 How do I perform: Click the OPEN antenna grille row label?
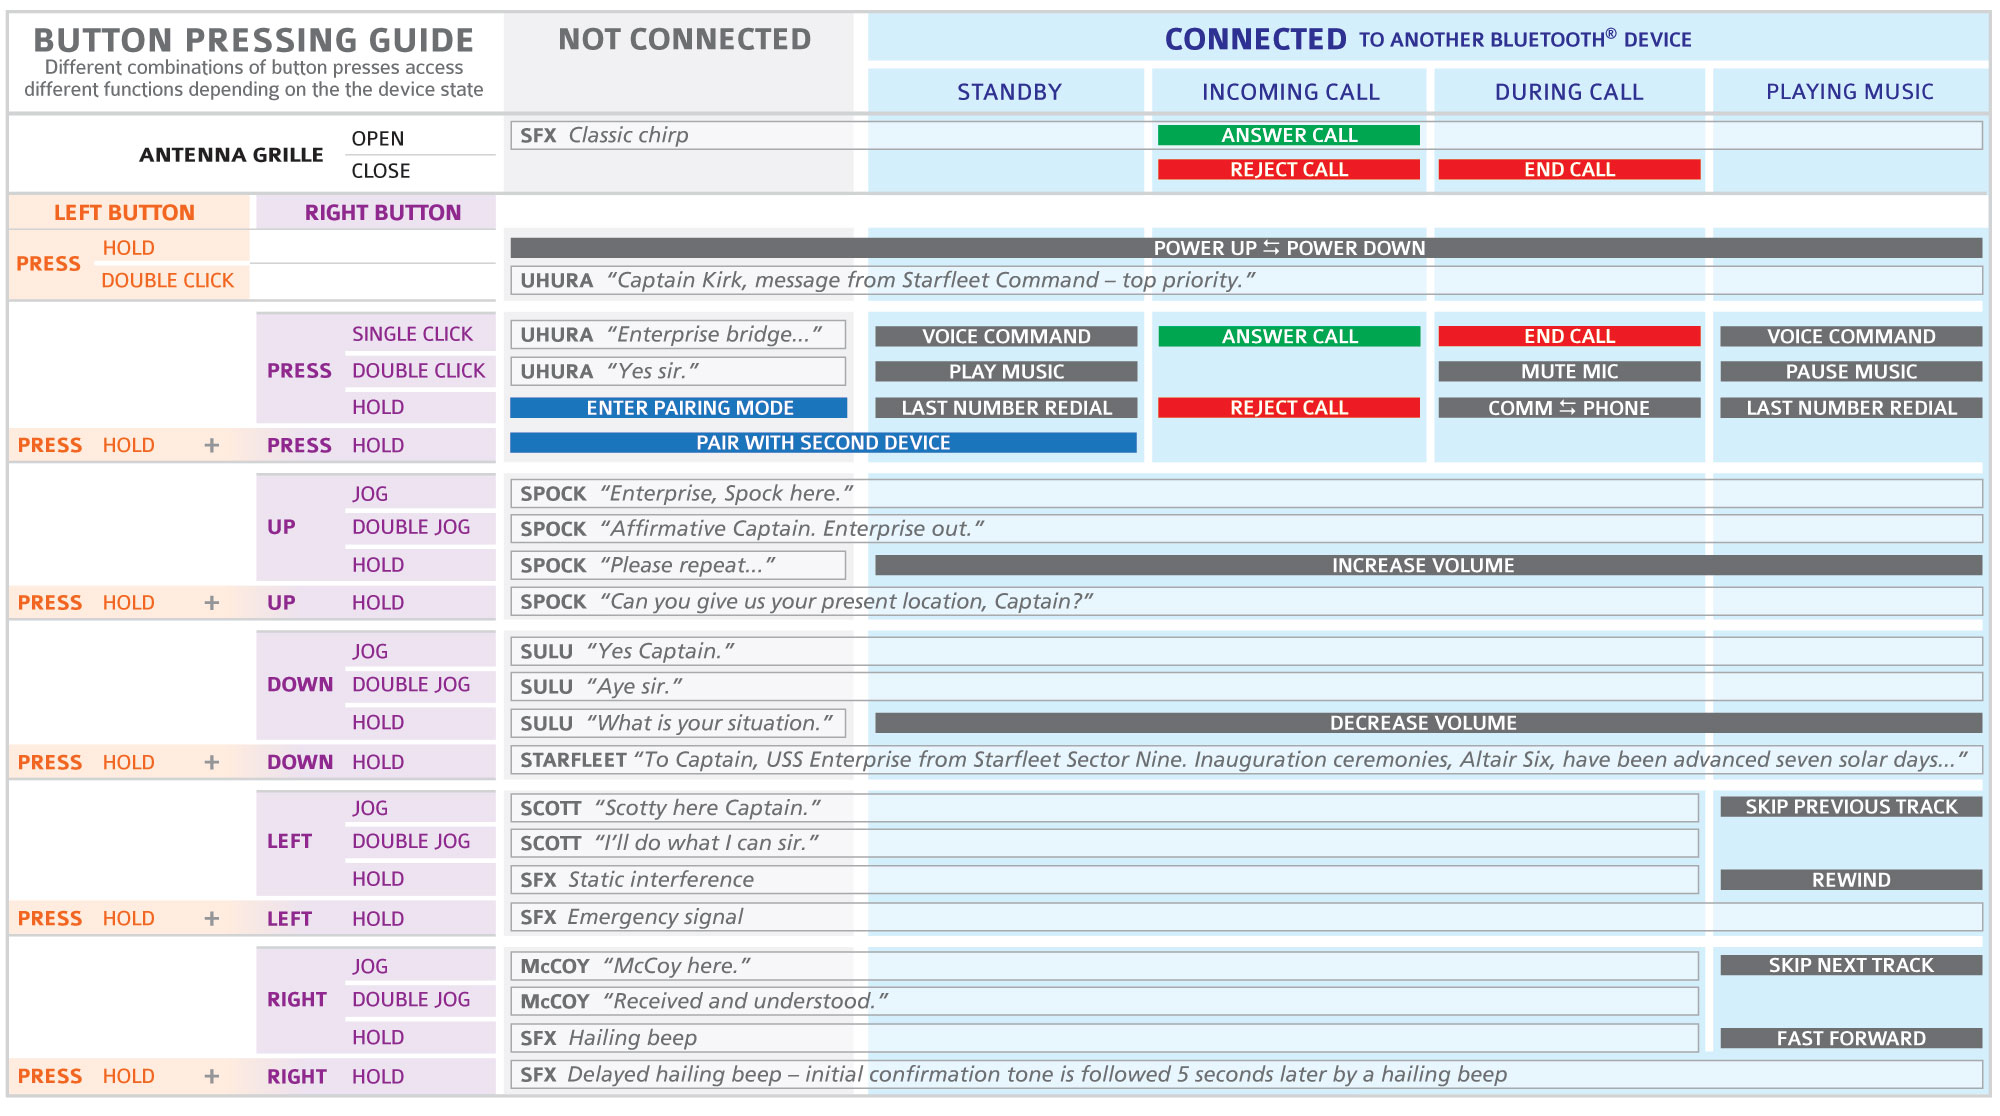point(378,139)
